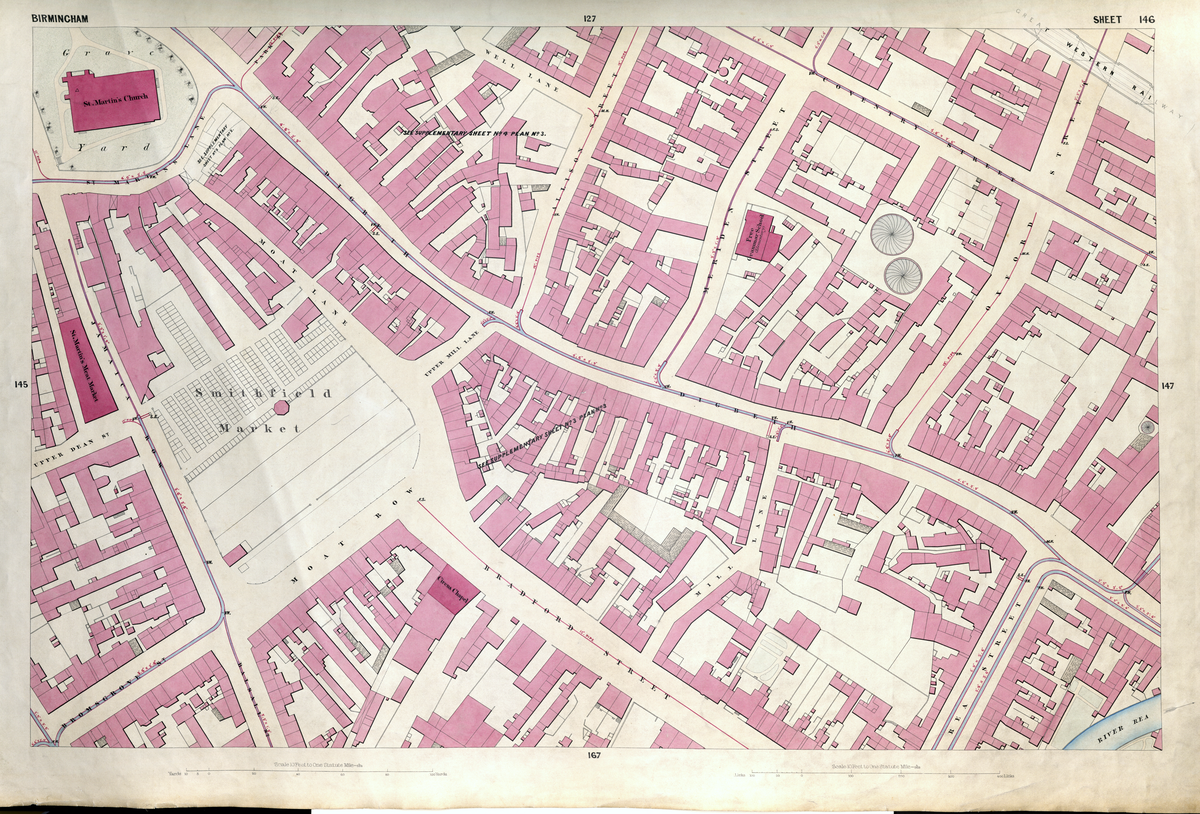
Task: Click the lower circular gasometer
Action: 903,274
